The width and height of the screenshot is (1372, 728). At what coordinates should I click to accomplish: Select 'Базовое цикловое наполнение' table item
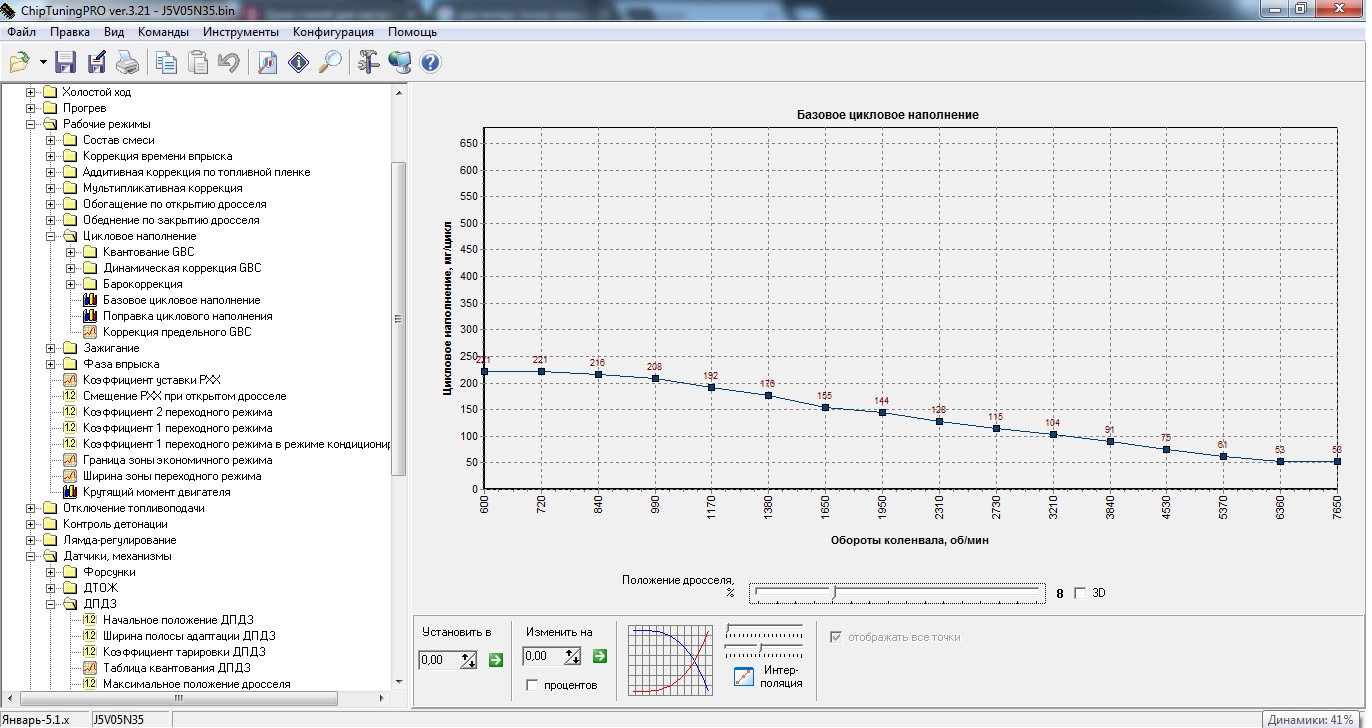tap(181, 300)
